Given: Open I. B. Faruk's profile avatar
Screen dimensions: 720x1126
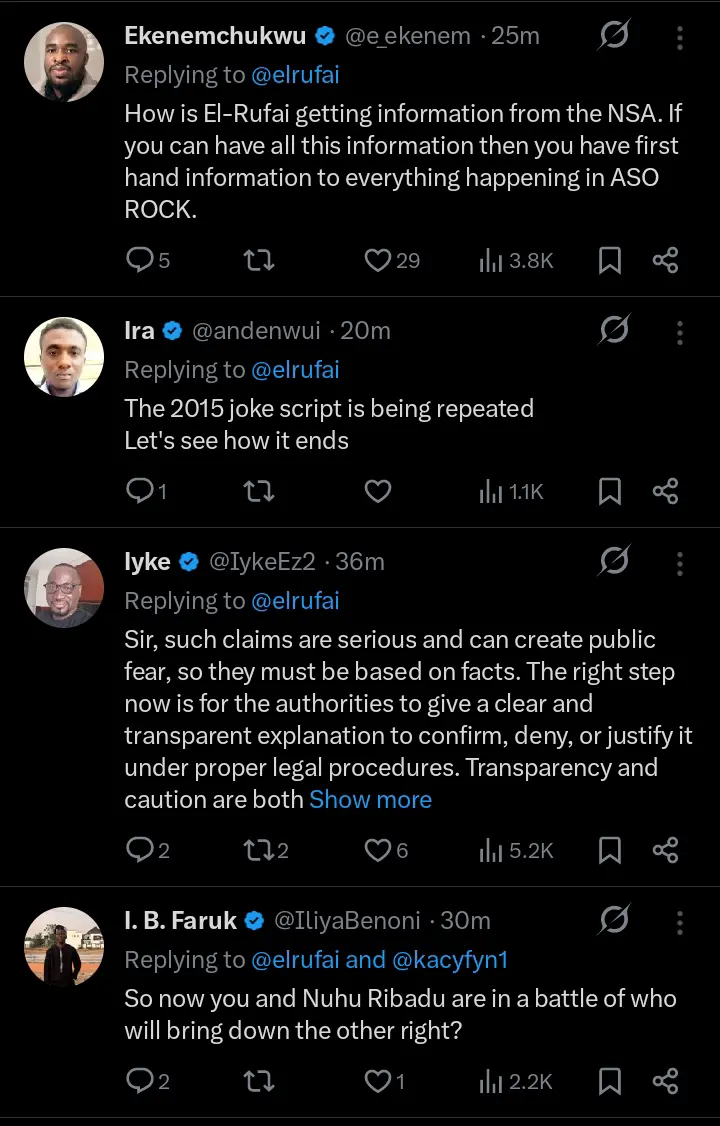Looking at the screenshot, I should (x=64, y=947).
